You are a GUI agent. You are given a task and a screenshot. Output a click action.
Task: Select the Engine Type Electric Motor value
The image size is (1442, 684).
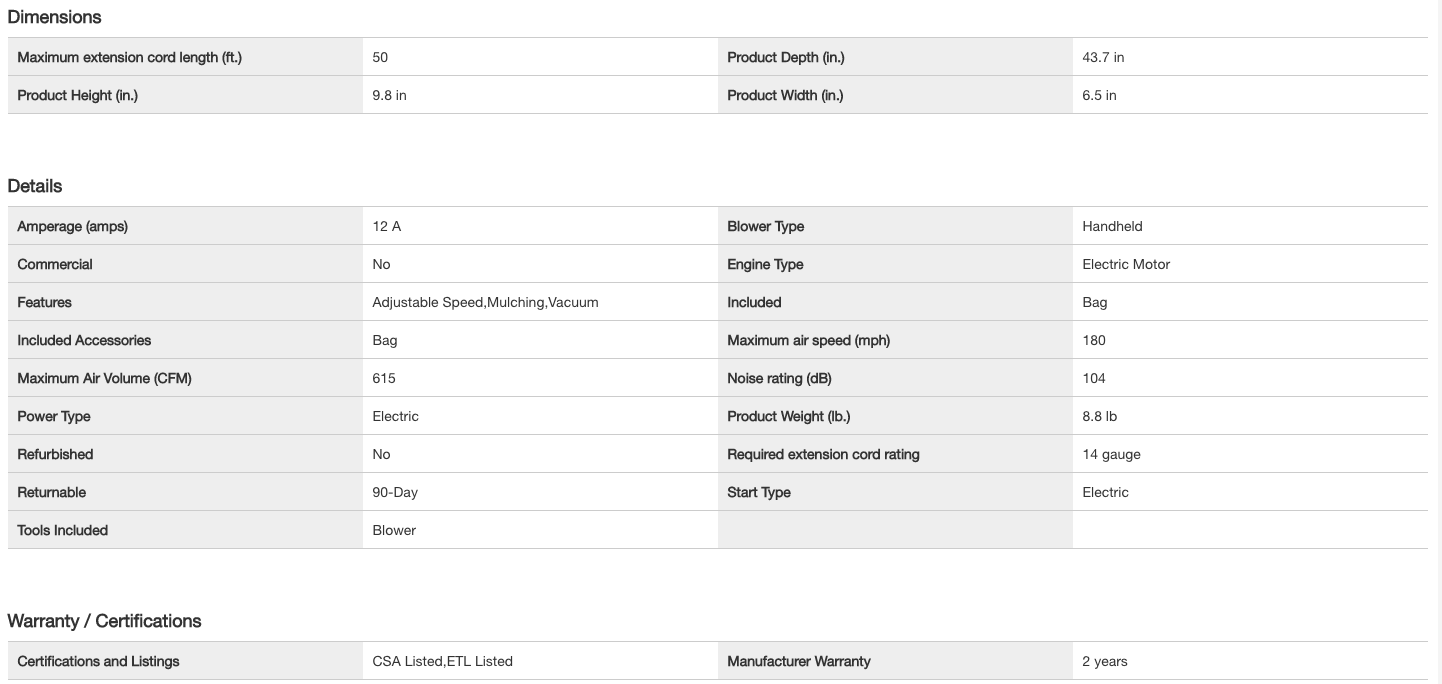point(1125,264)
